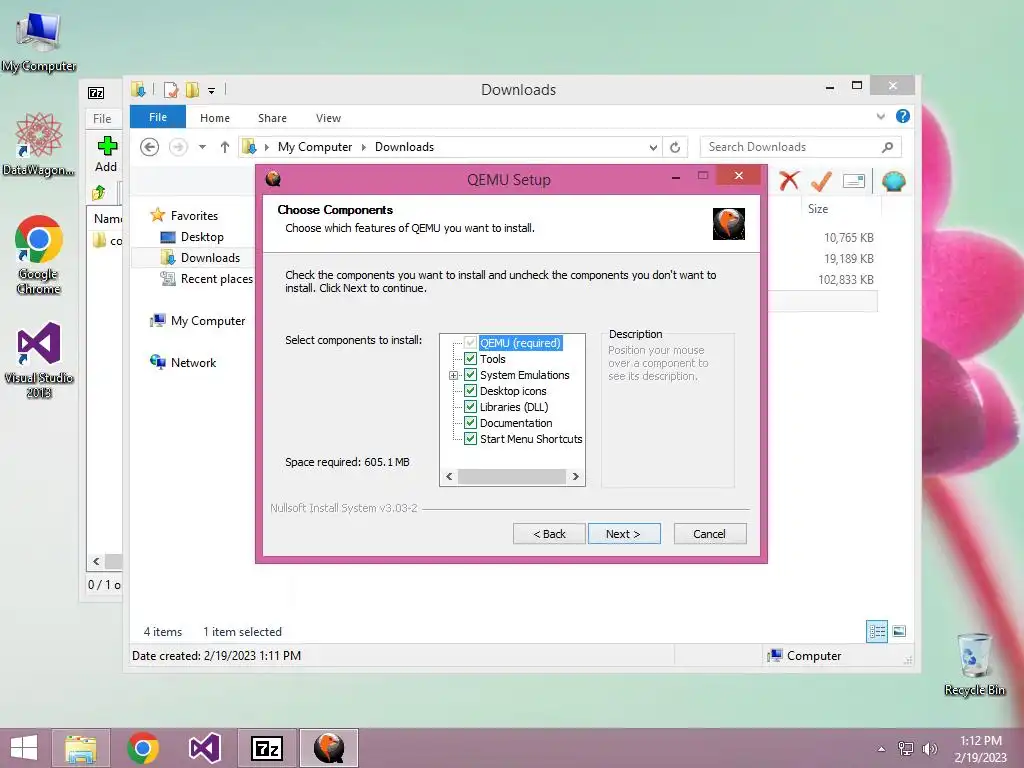Viewport: 1024px width, 768px height.
Task: Refresh the Downloads folder
Action: pyautogui.click(x=675, y=148)
